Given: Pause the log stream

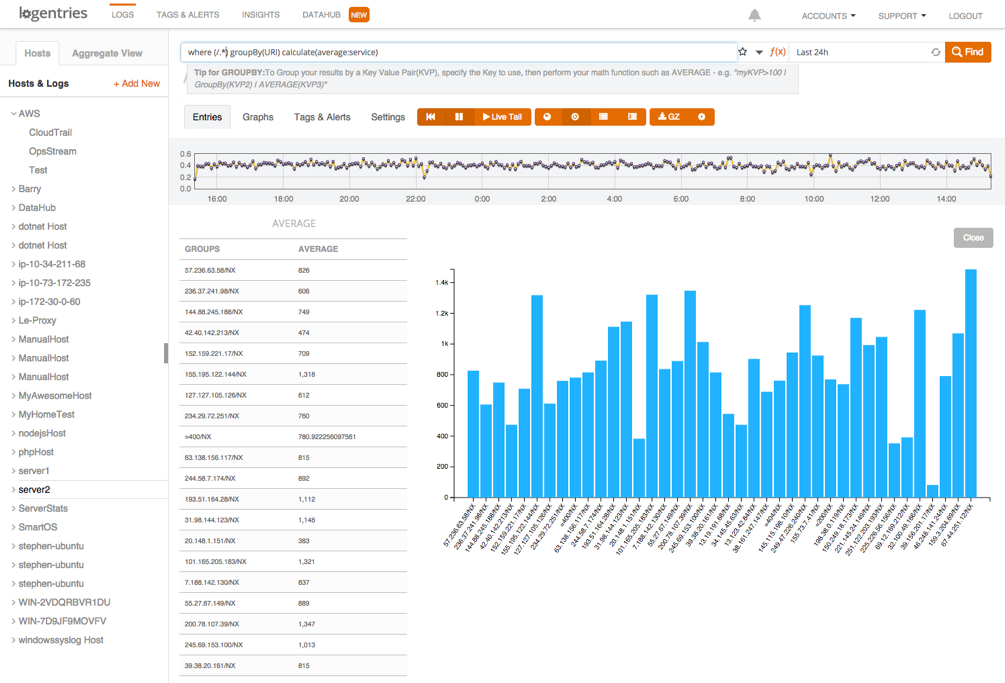Looking at the screenshot, I should click(x=459, y=117).
